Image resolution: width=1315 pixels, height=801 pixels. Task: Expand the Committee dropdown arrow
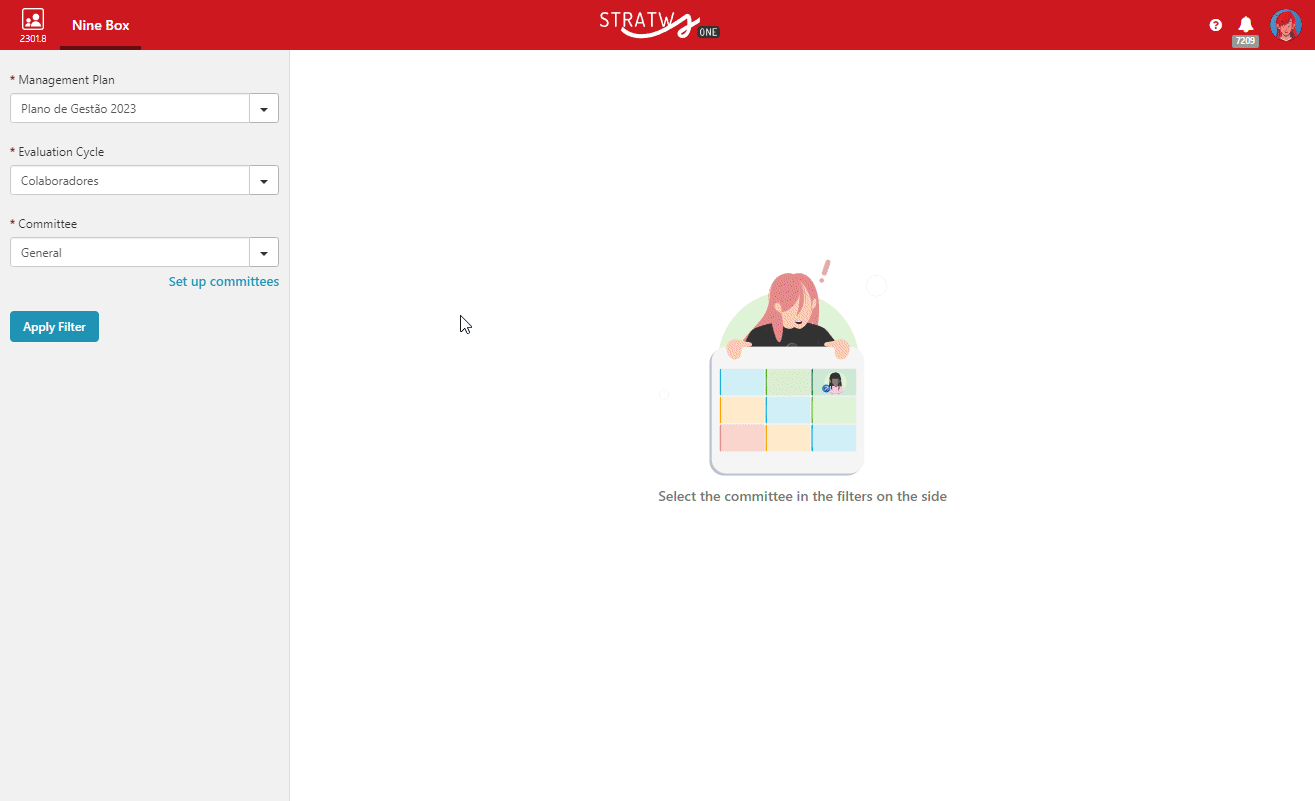click(x=264, y=252)
